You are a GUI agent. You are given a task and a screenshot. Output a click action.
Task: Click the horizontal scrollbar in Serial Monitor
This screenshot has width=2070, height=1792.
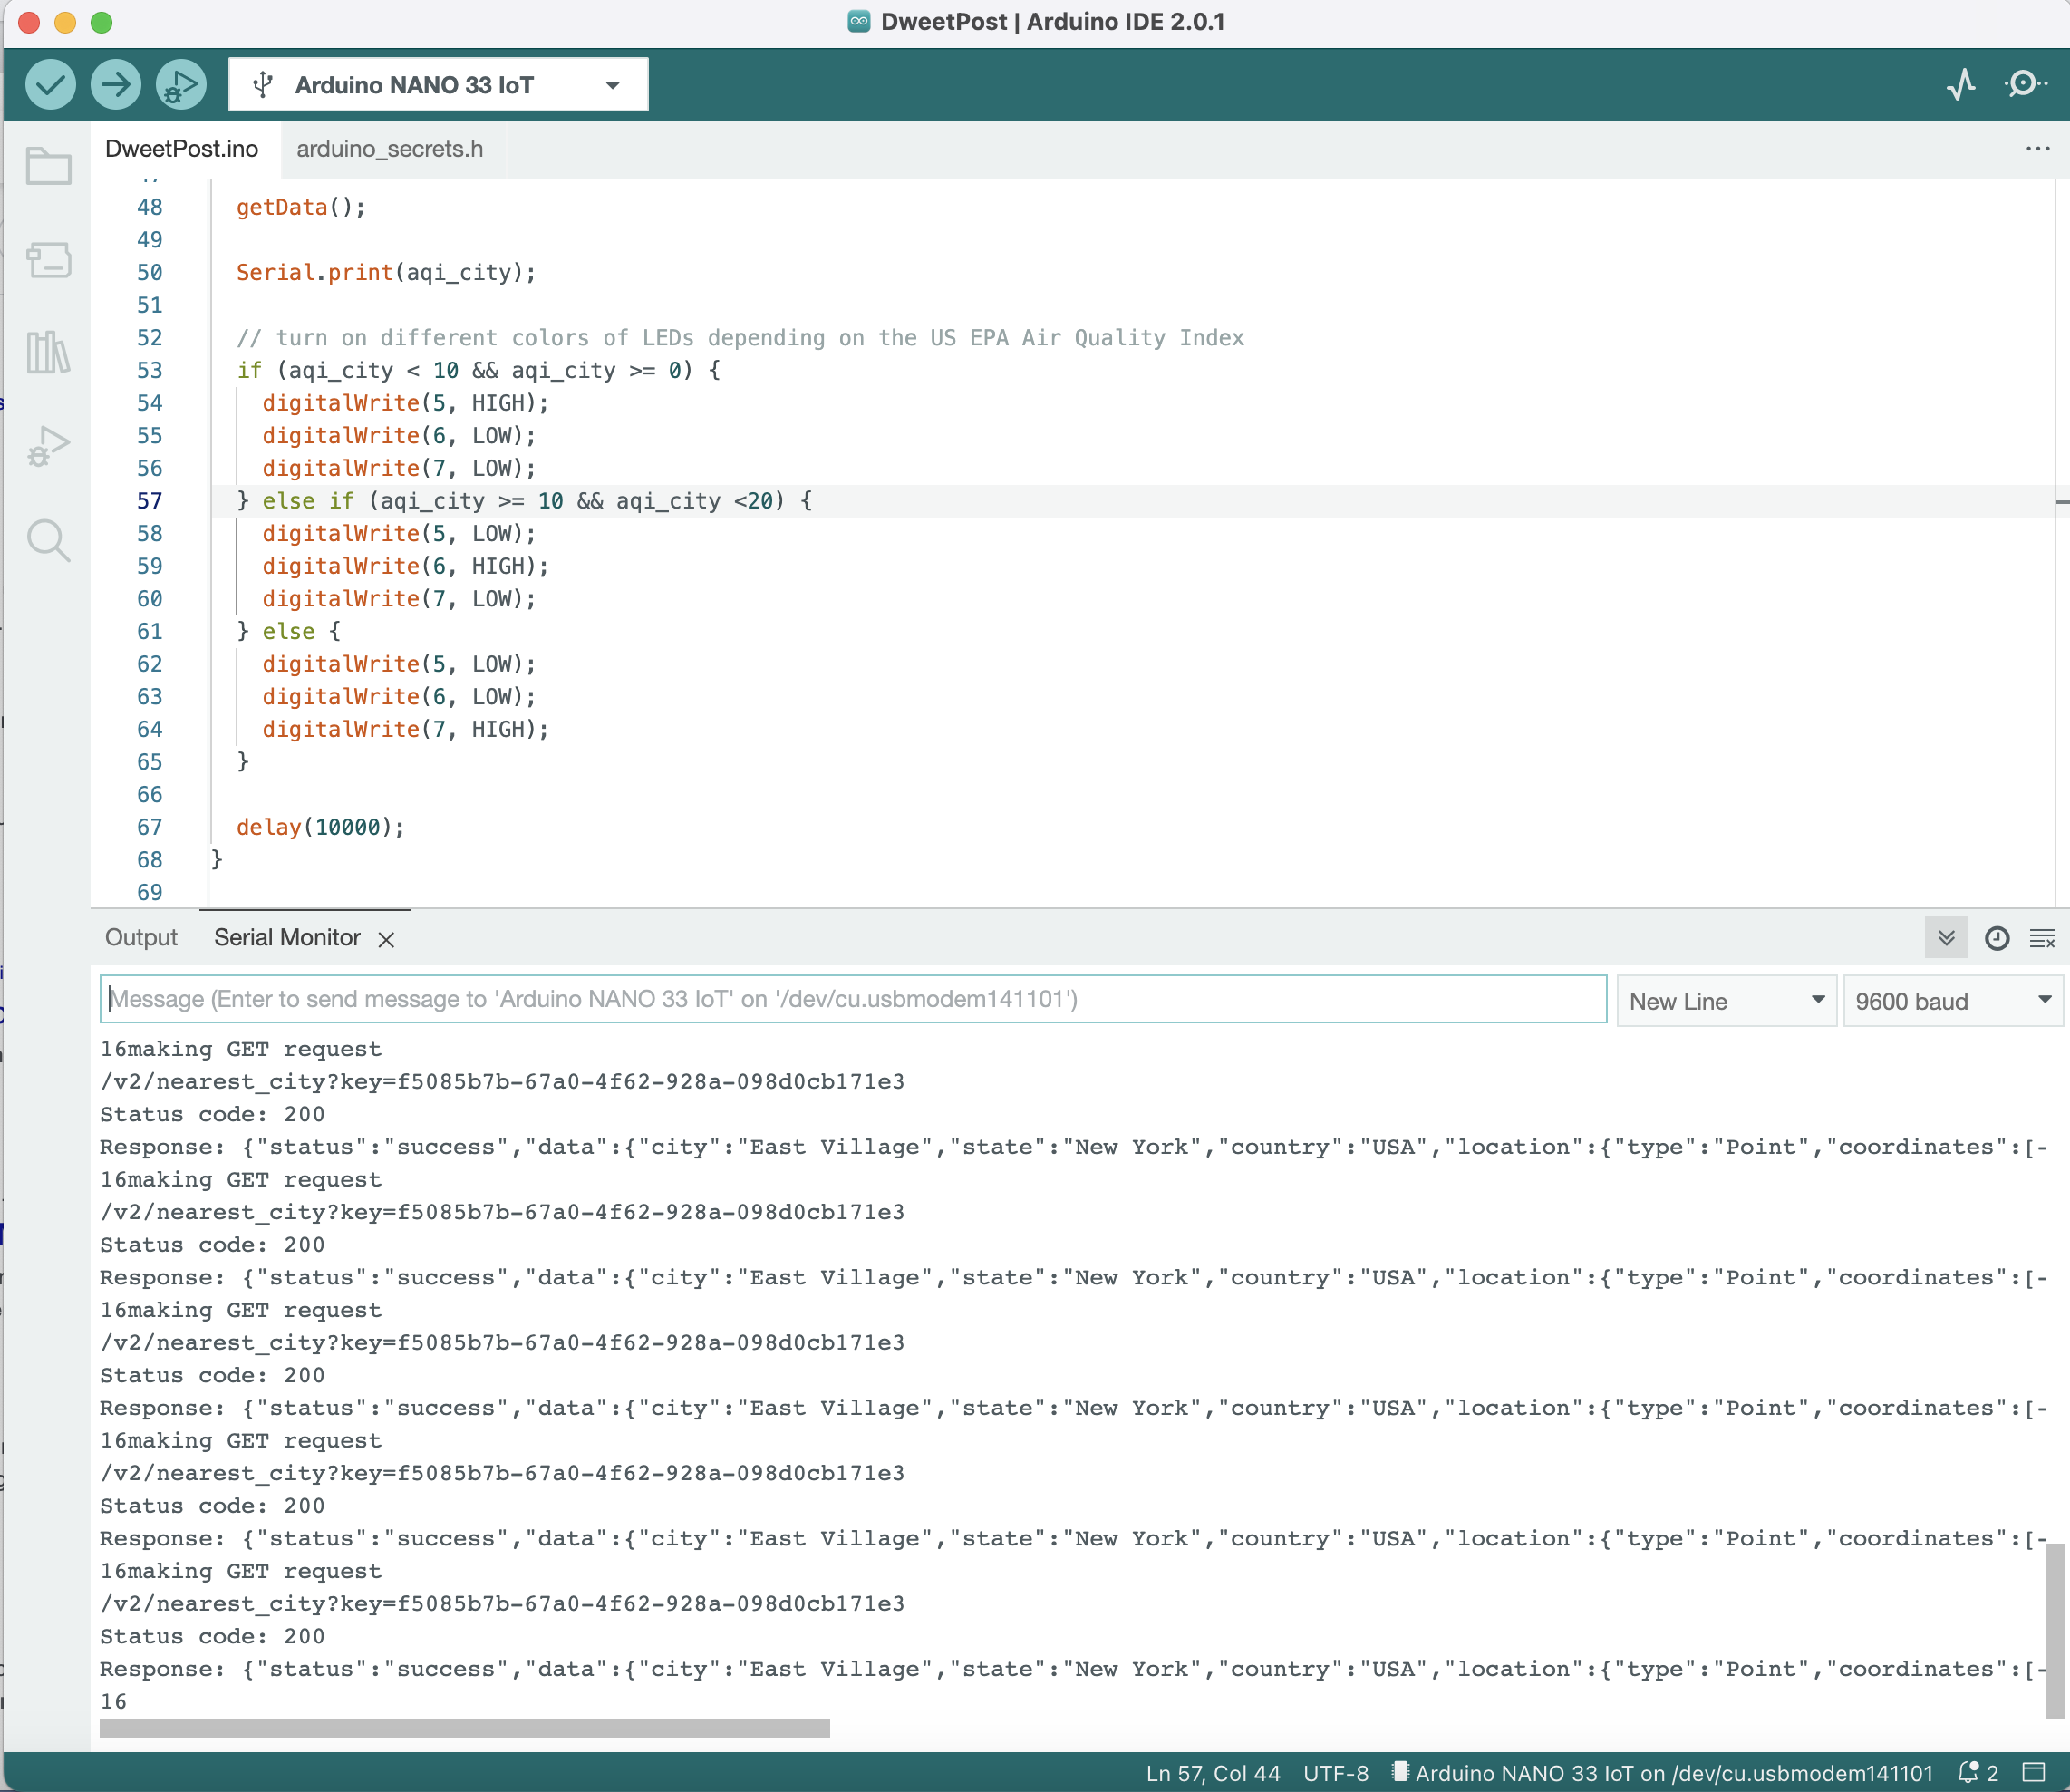pos(464,1729)
